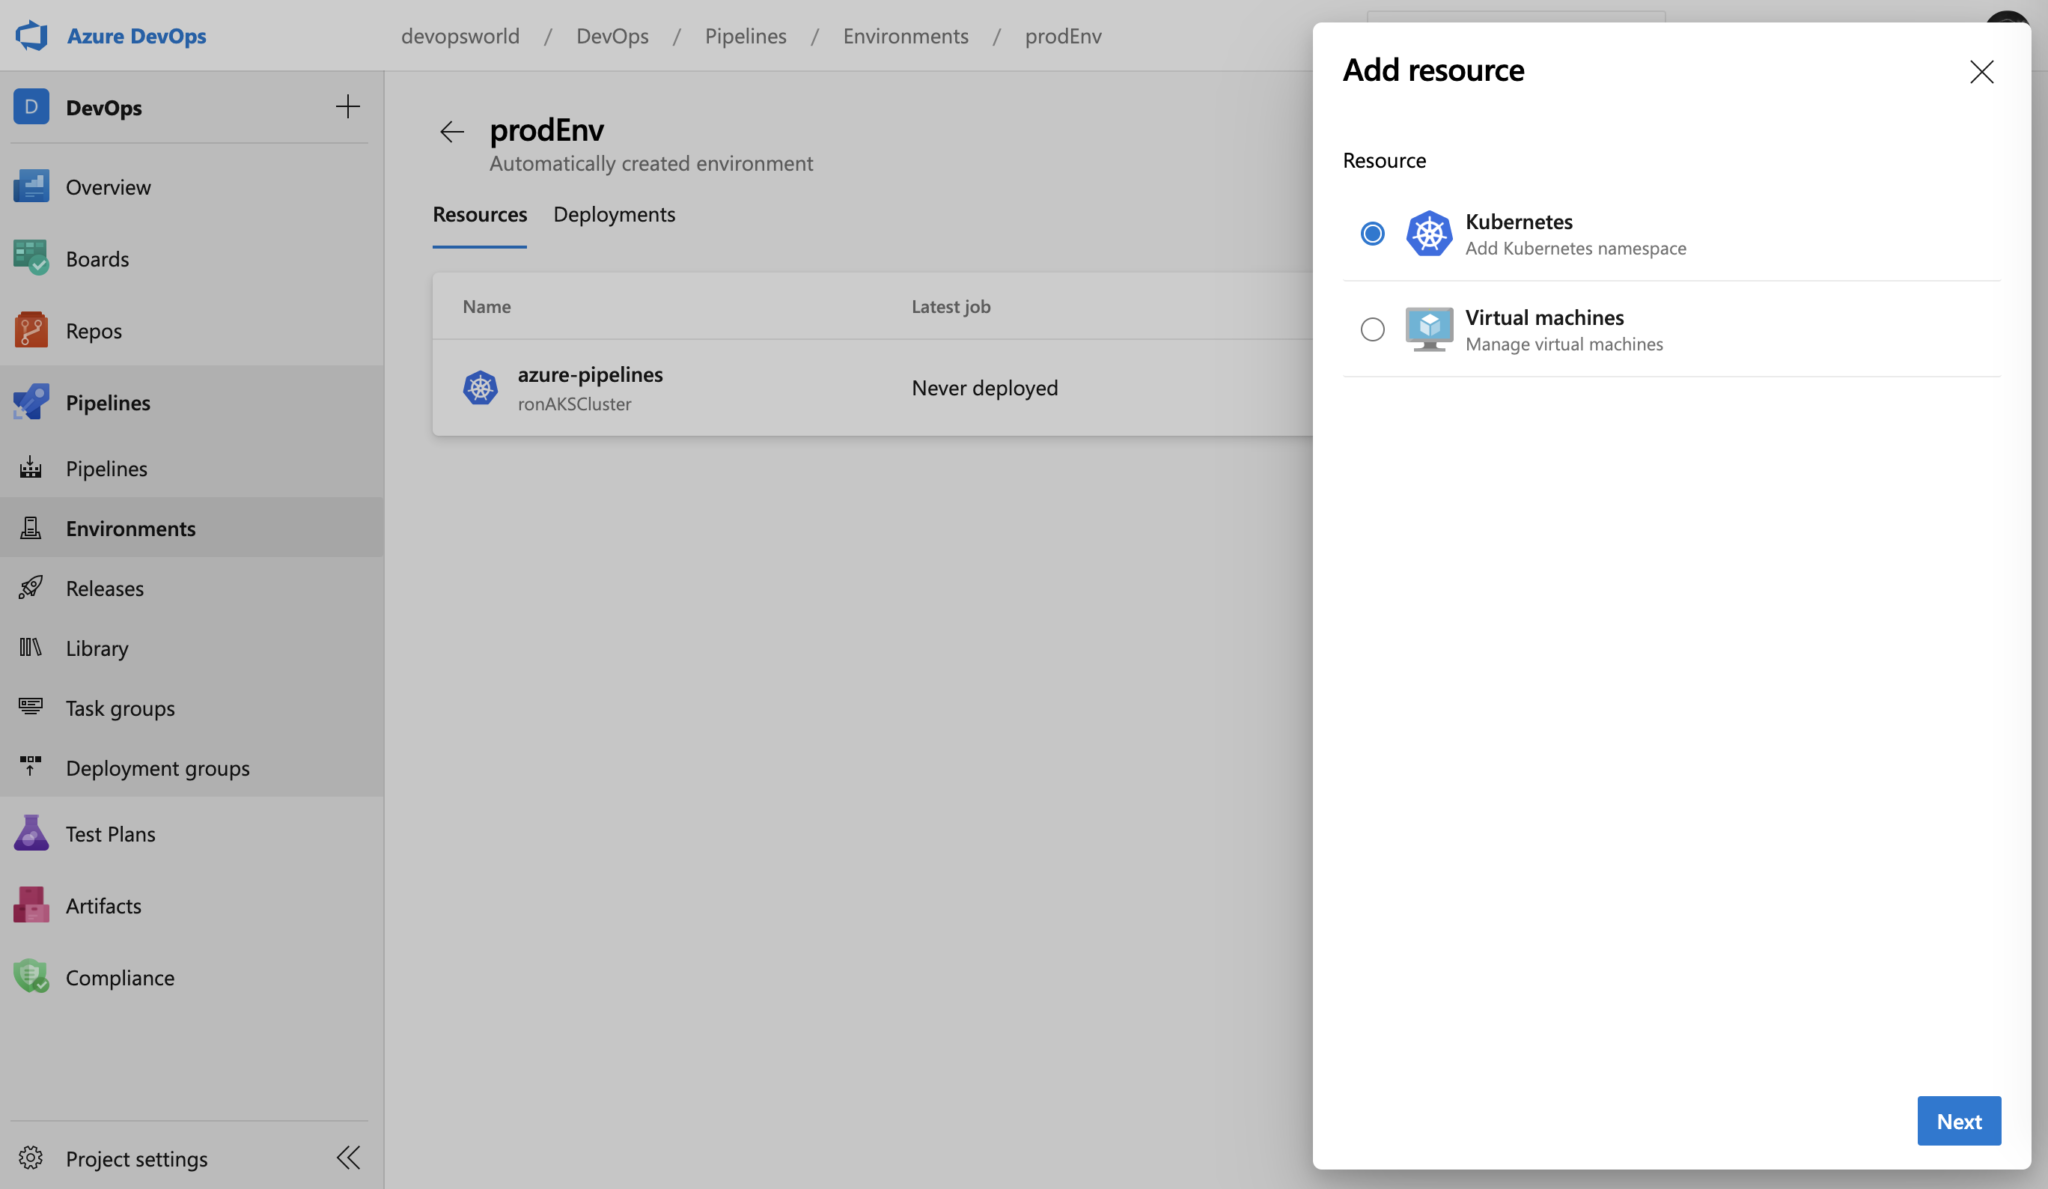Click the Kubernetes logo in Add resource panel
2048x1189 pixels.
pyautogui.click(x=1429, y=234)
